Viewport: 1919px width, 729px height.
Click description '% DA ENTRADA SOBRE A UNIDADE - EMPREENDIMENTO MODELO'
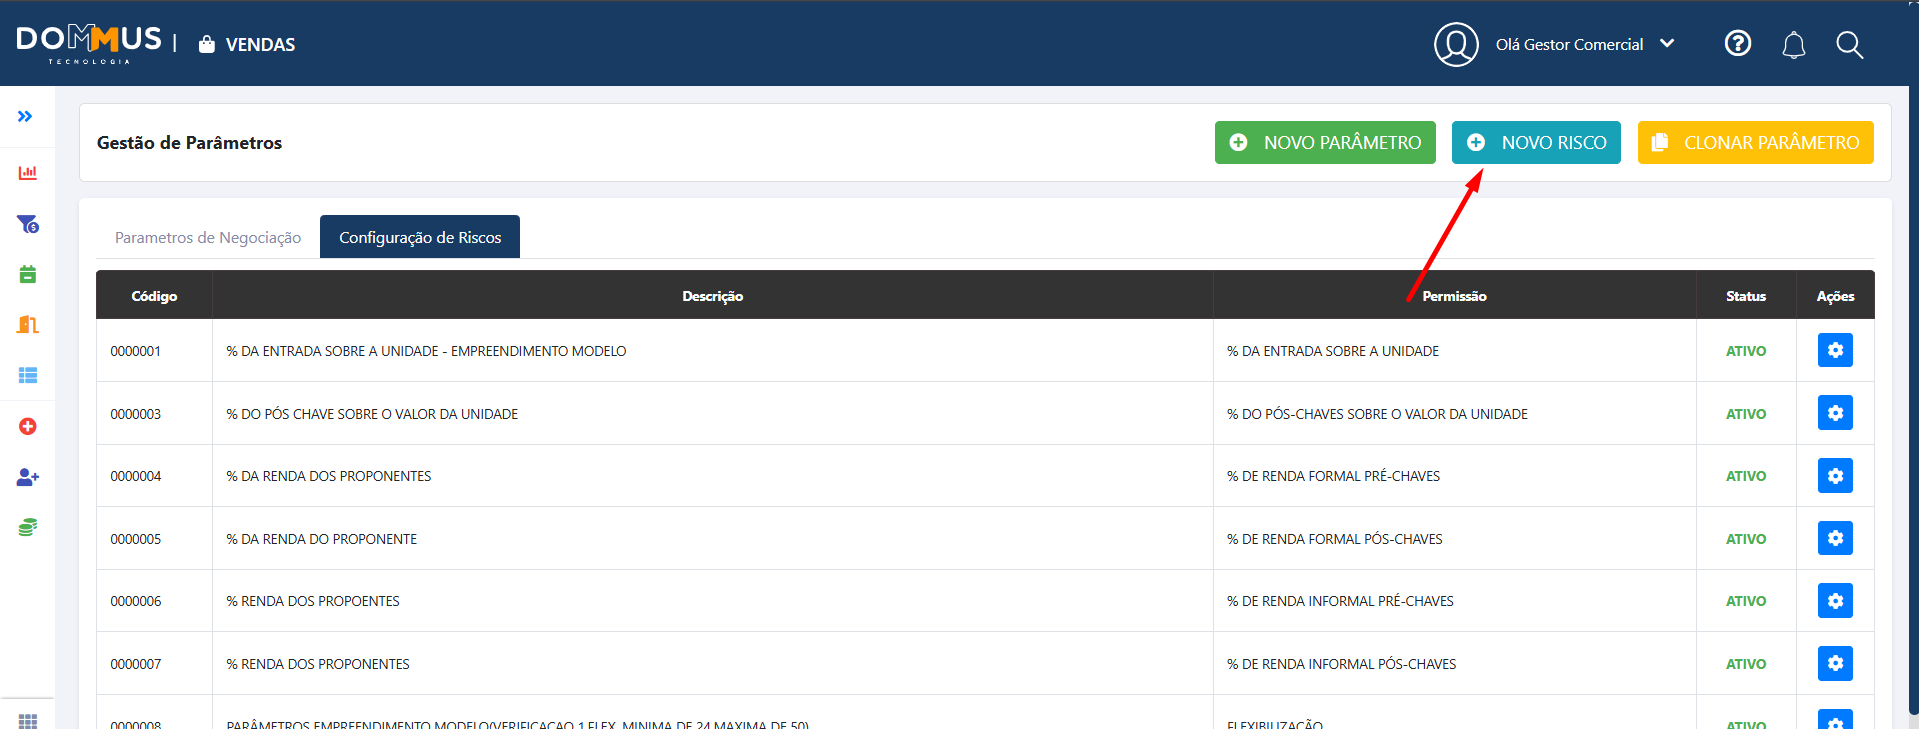pyautogui.click(x=426, y=351)
